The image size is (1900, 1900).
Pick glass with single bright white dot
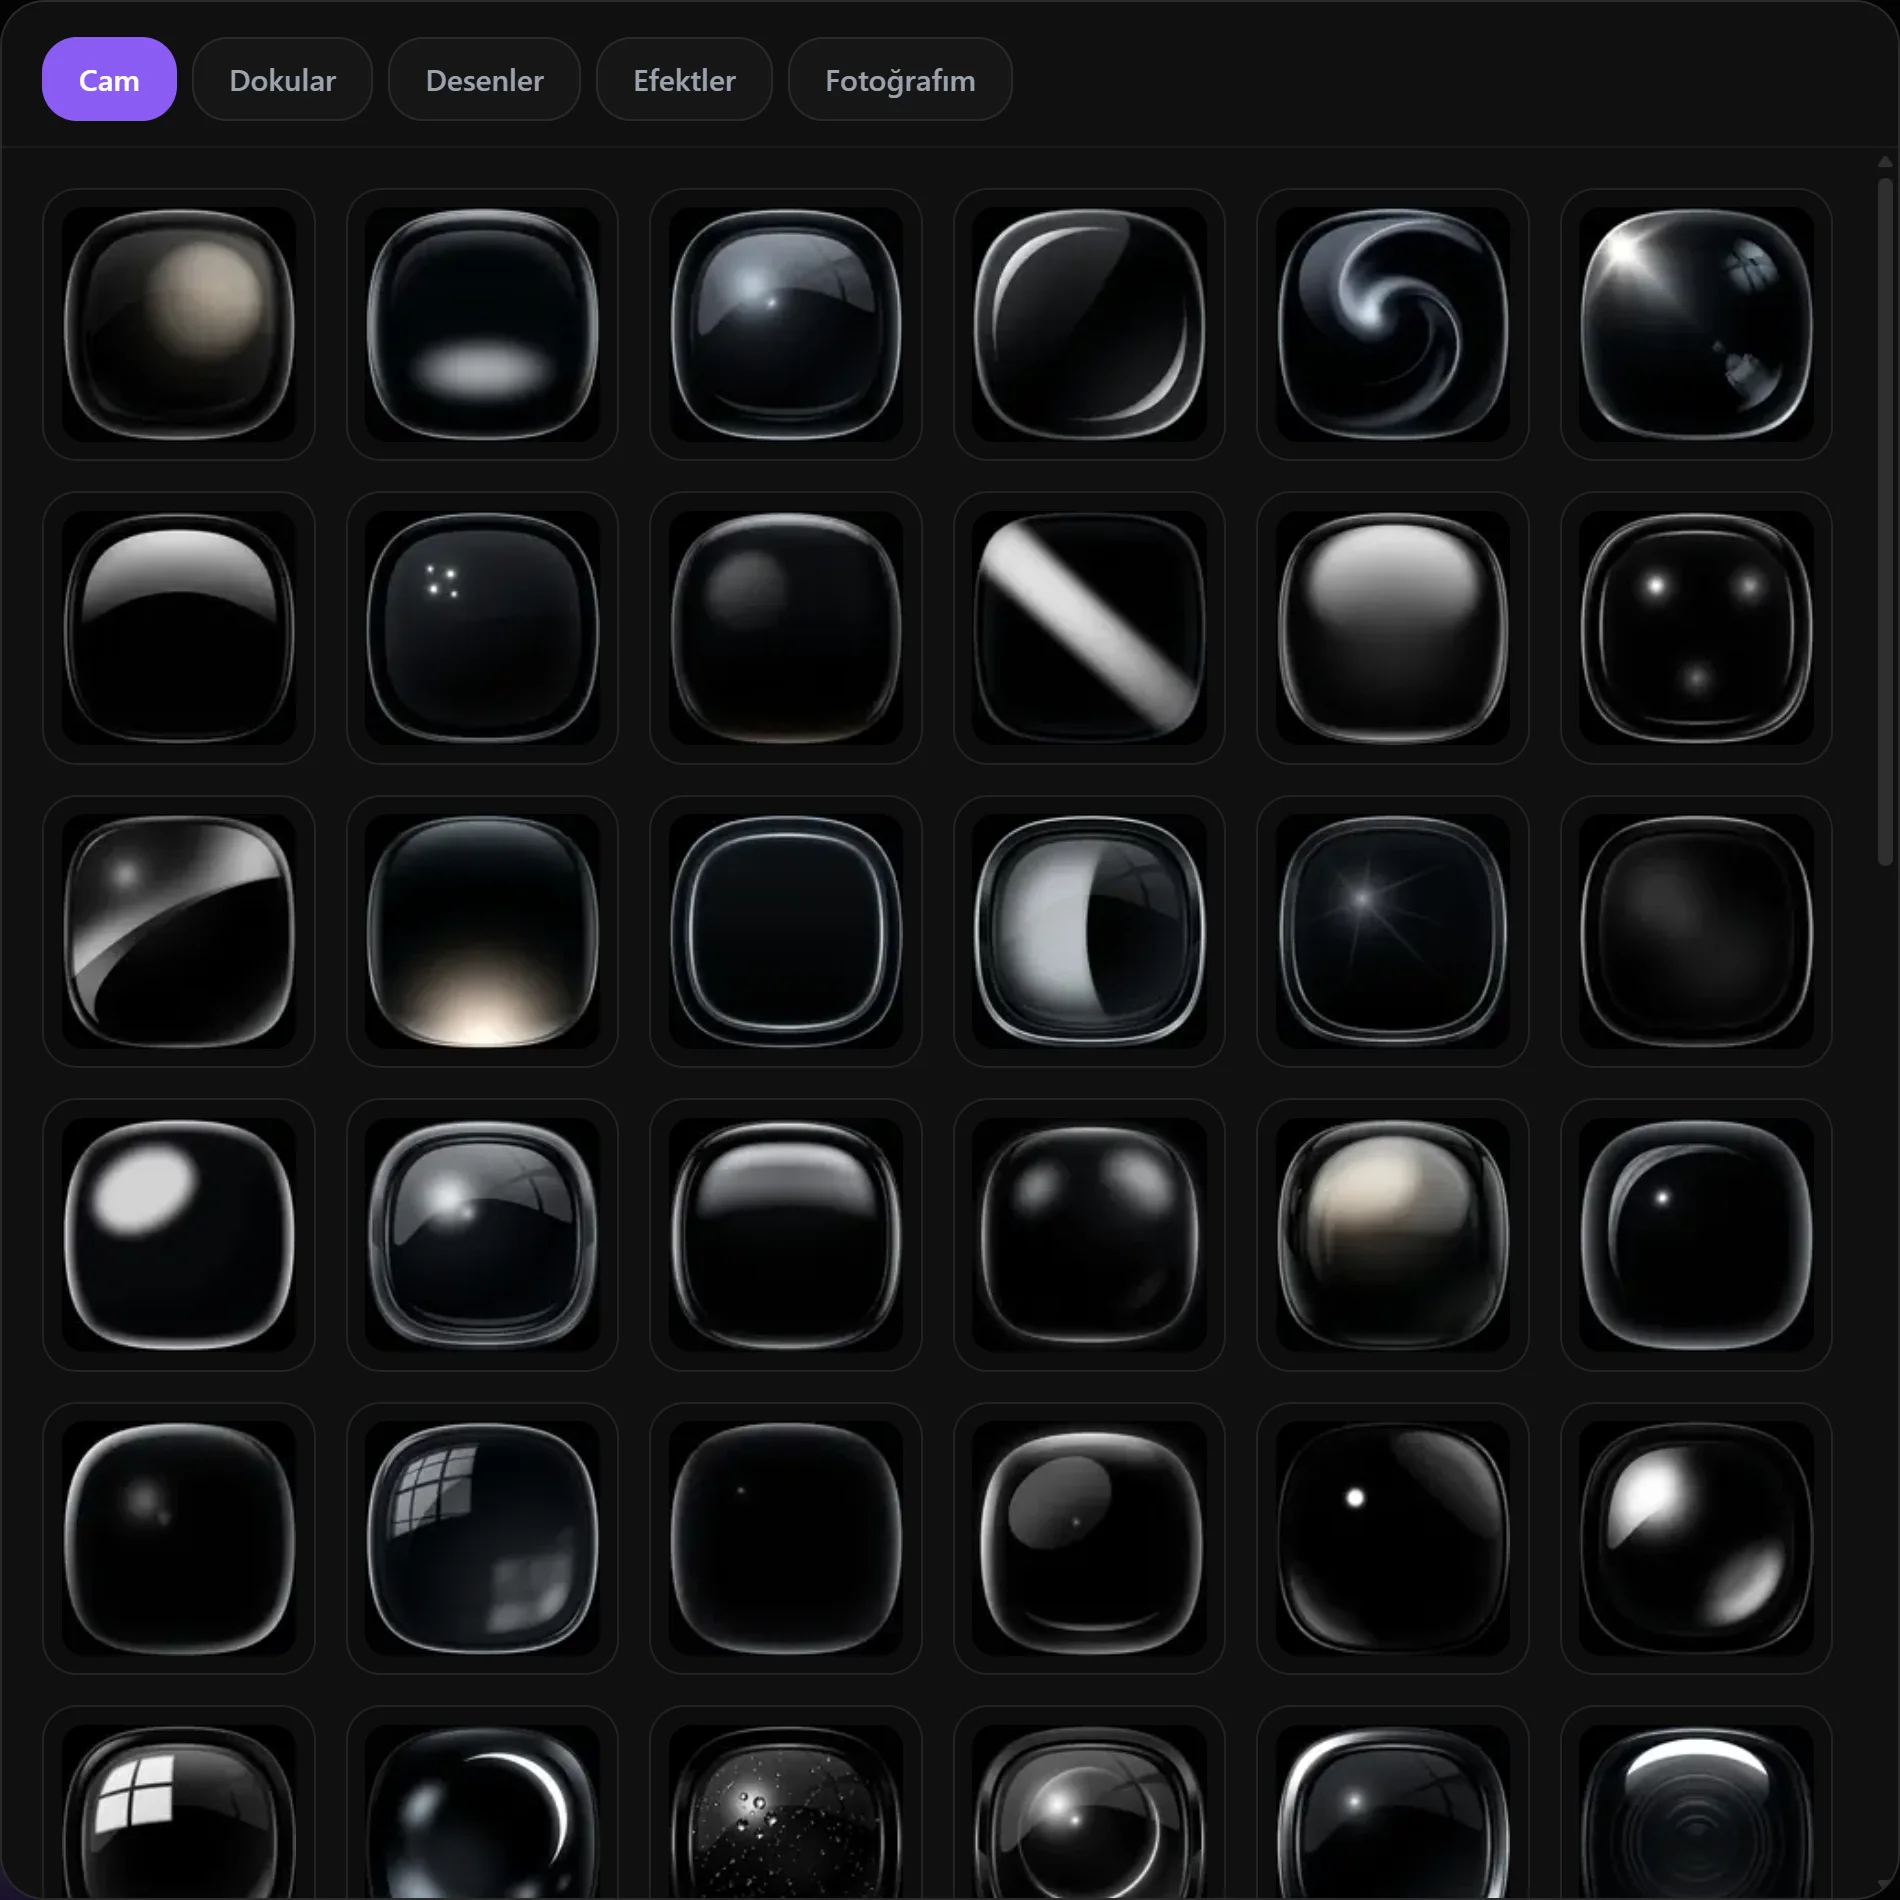click(x=1393, y=1538)
